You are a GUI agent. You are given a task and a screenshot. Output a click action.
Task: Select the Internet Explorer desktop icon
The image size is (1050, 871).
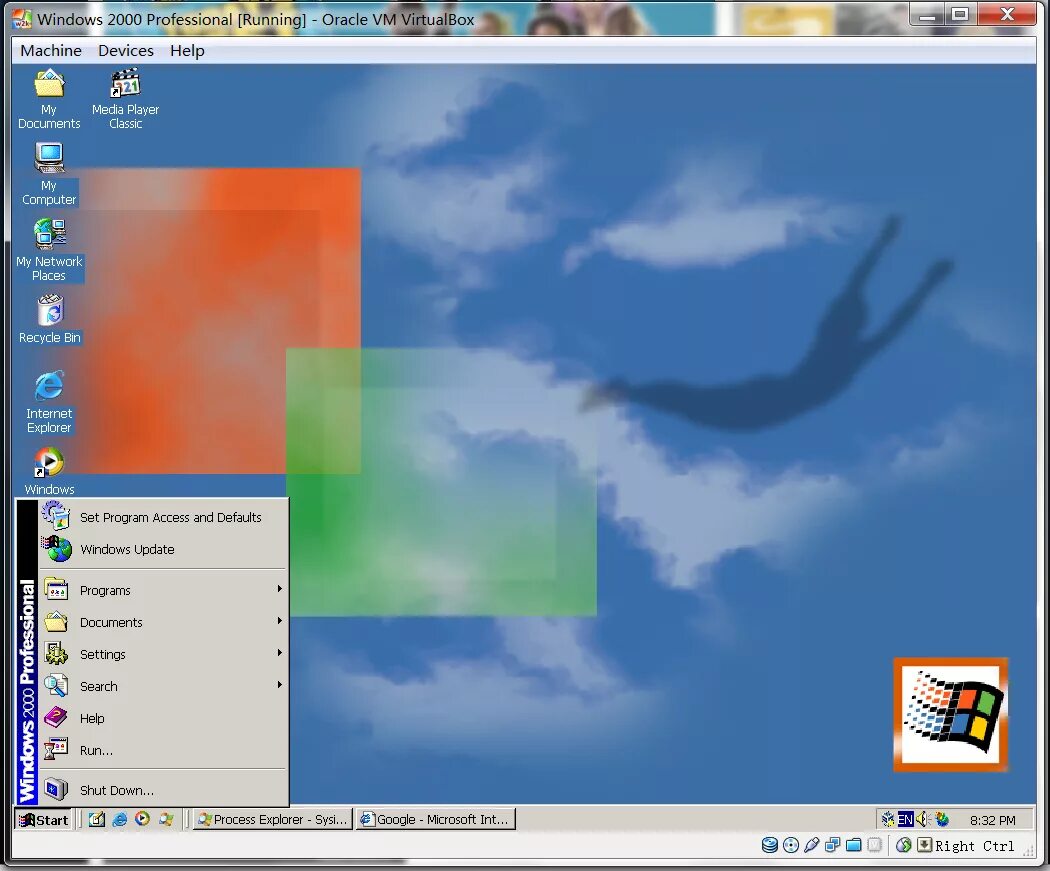(x=49, y=402)
